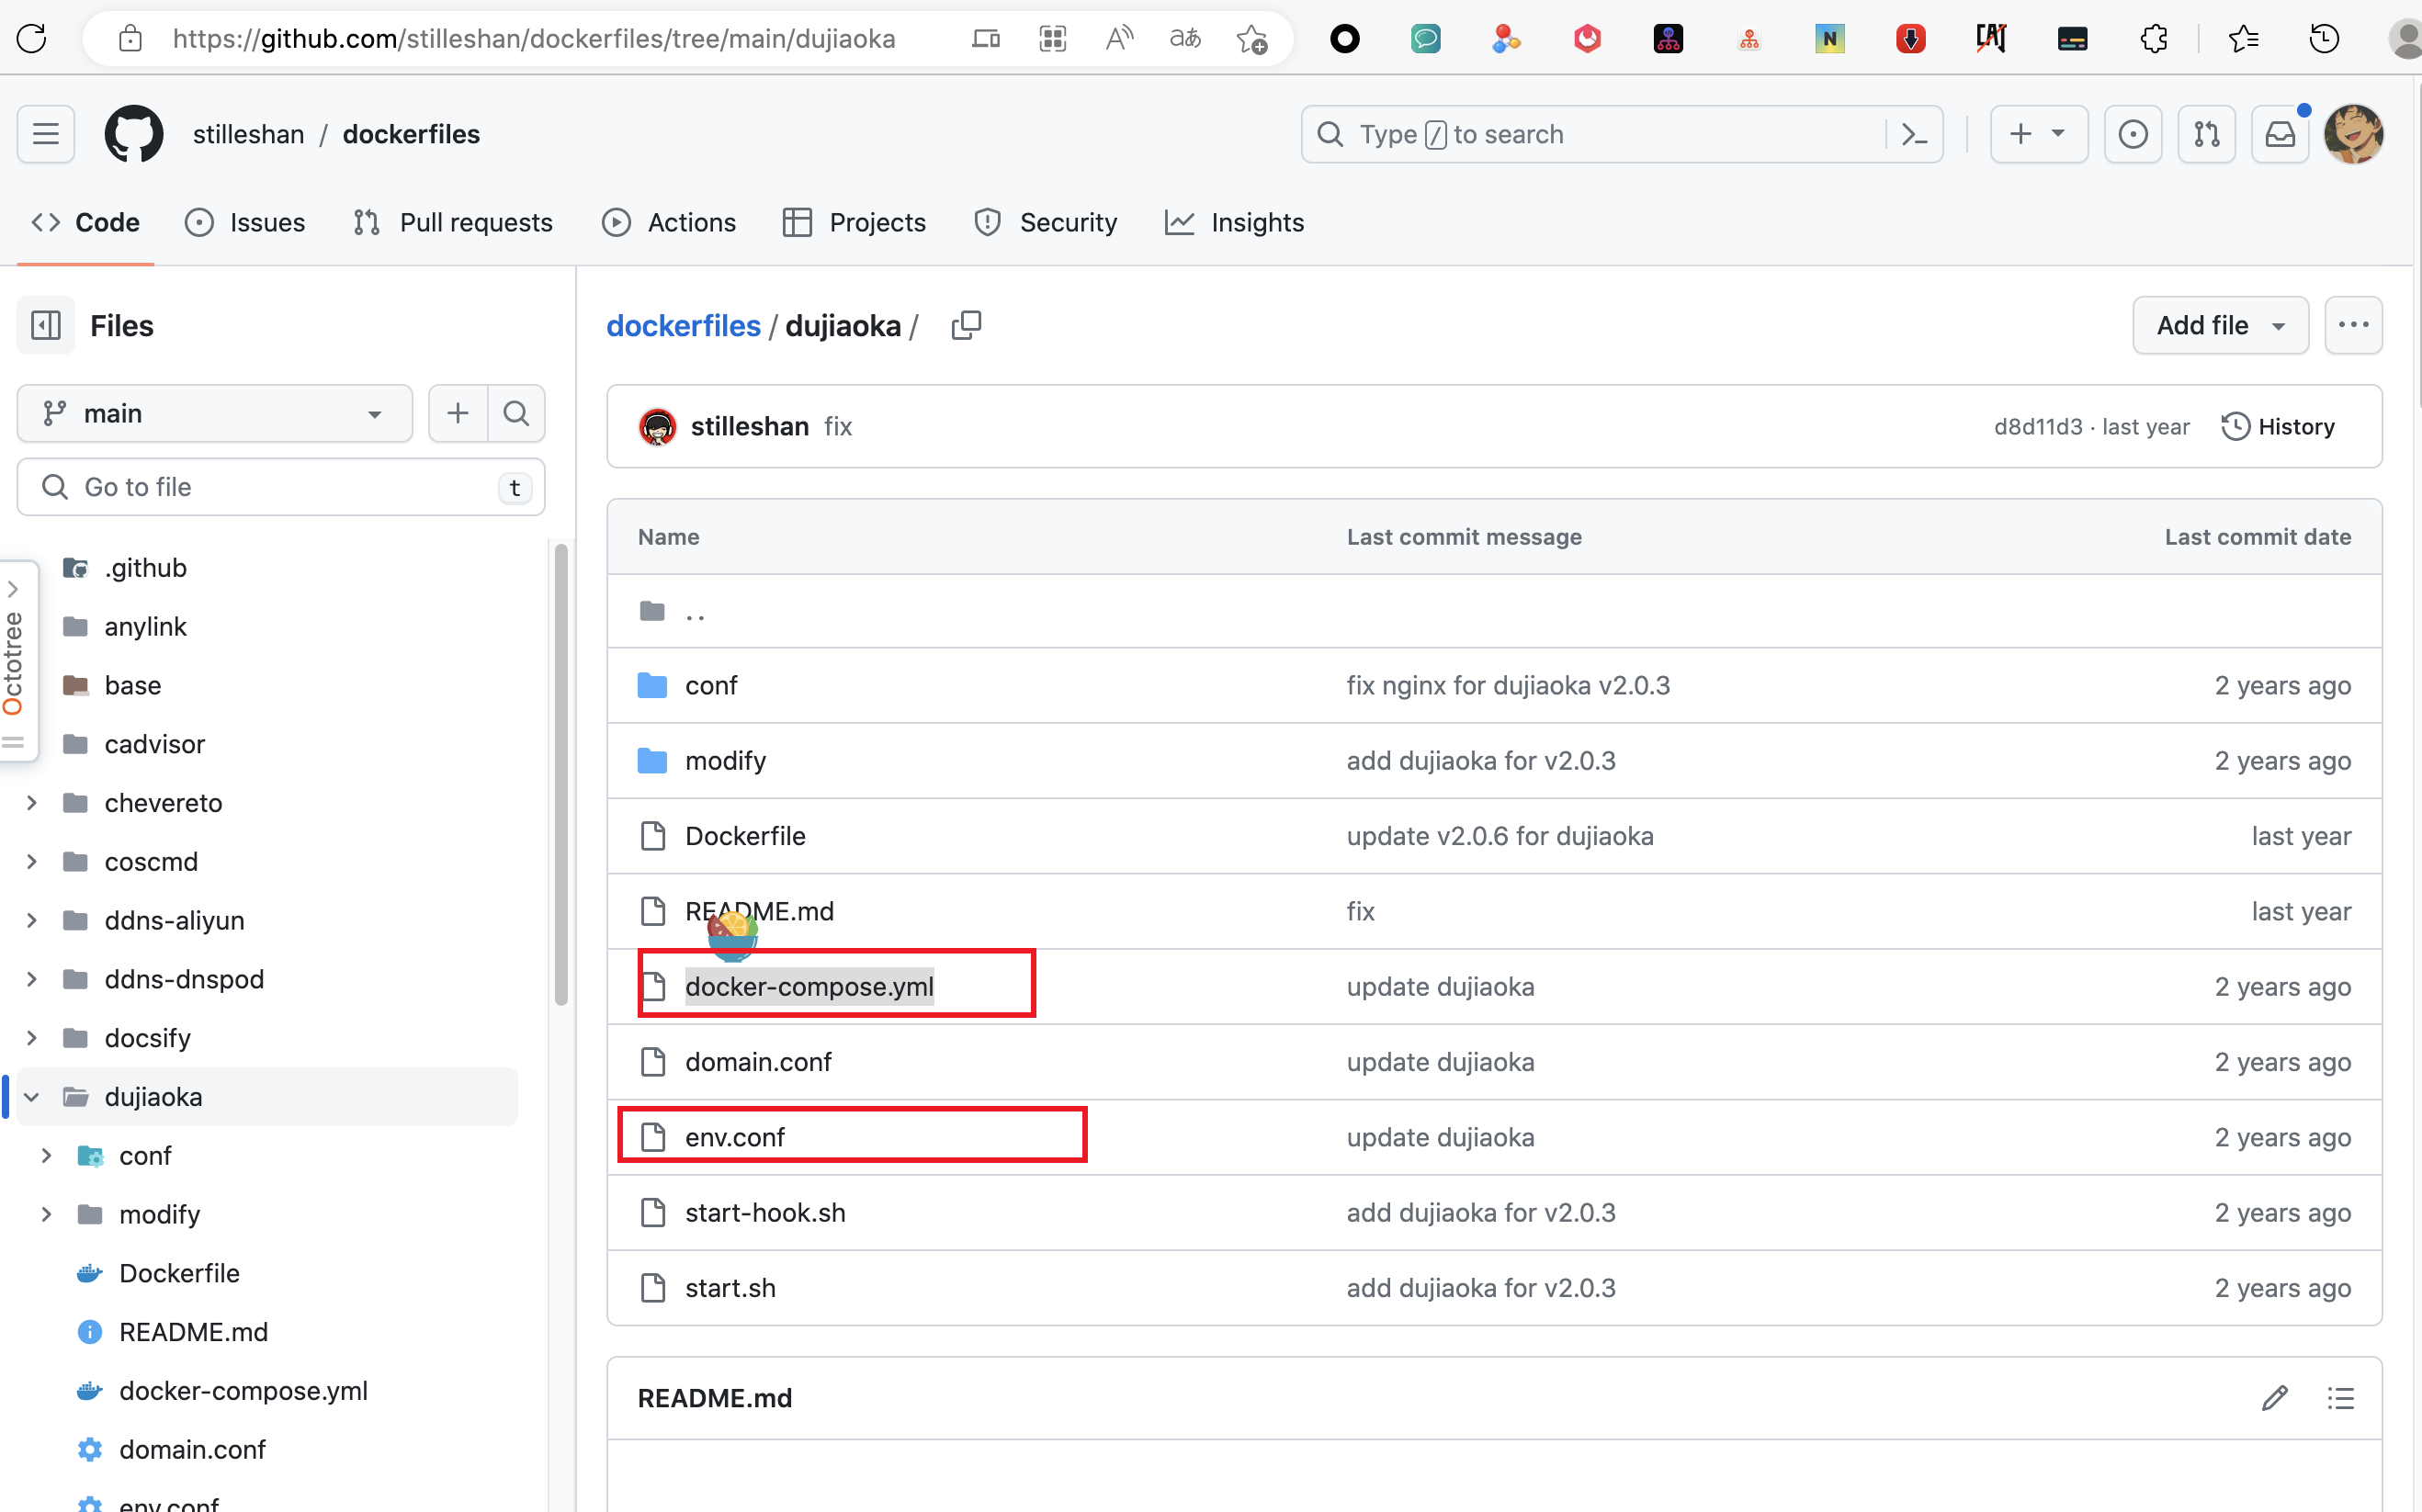
Task: Click the Insights graph icon
Action: tap(1178, 223)
